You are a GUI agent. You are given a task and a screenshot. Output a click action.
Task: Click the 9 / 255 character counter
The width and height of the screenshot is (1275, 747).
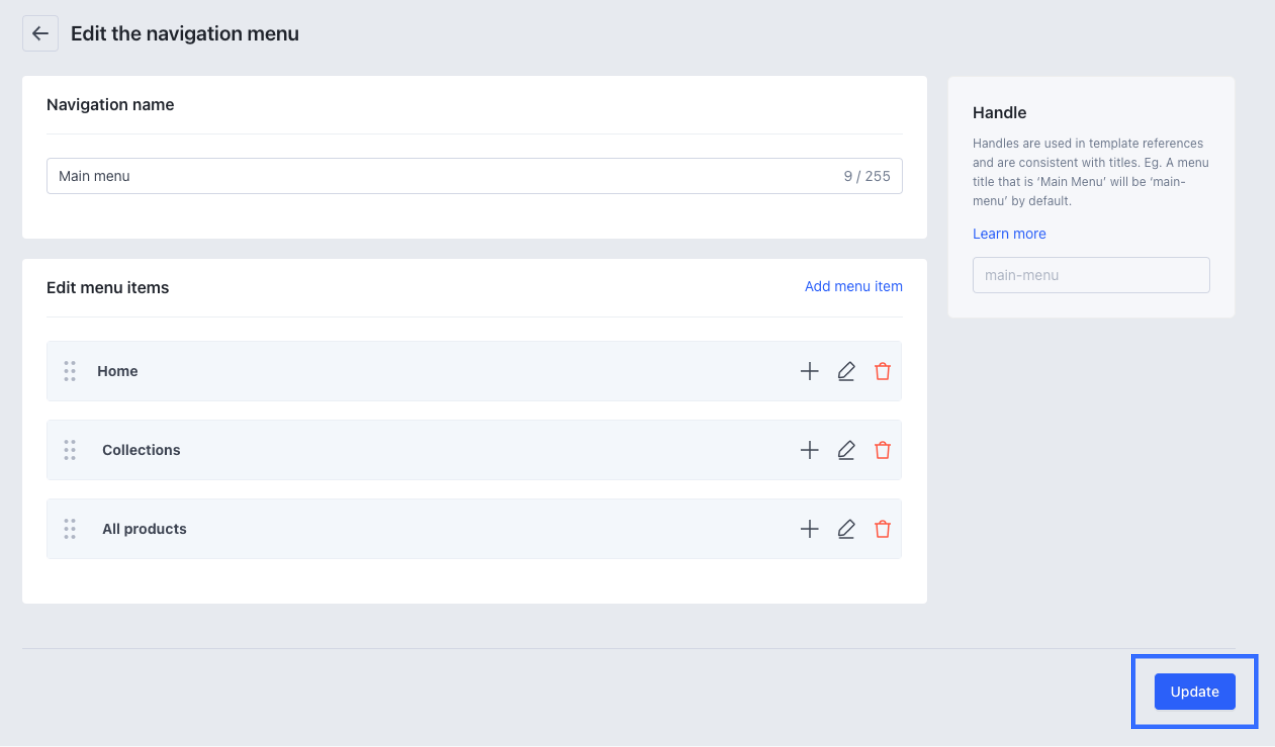point(866,176)
